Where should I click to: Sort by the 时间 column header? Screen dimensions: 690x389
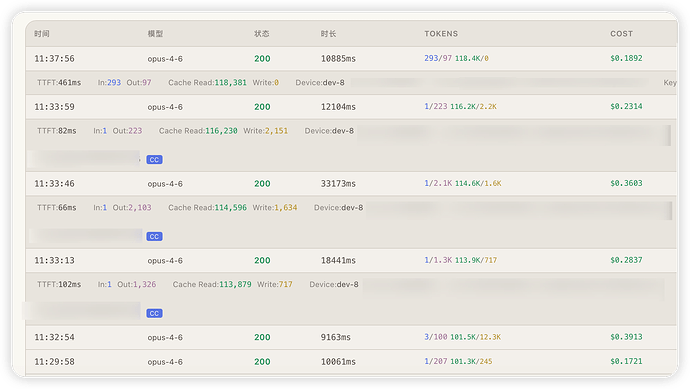pos(42,34)
